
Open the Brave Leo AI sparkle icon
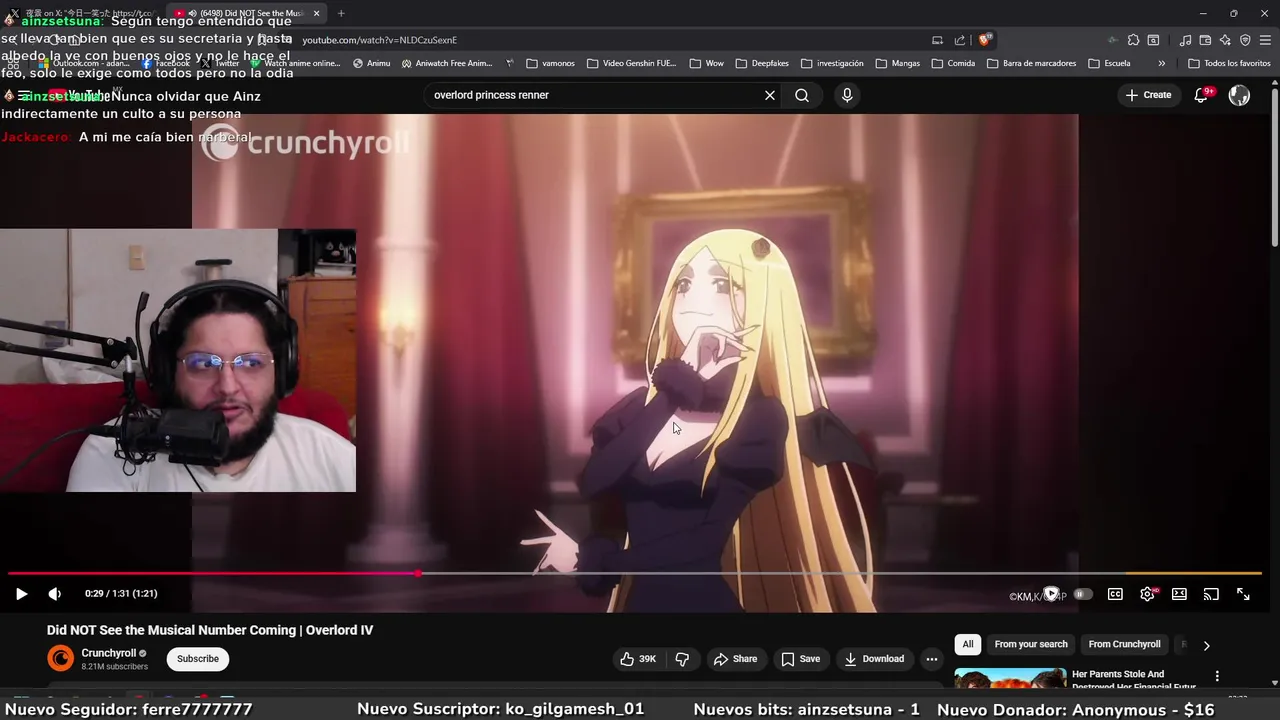(1225, 40)
